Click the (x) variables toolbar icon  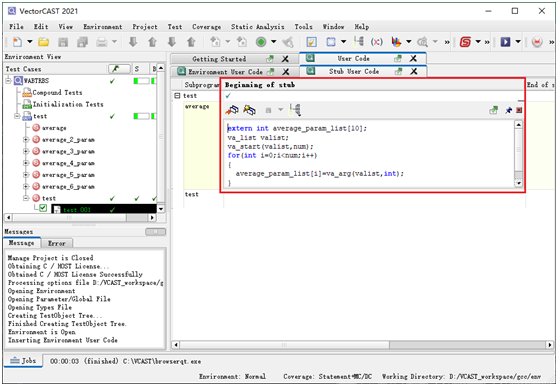tap(377, 42)
